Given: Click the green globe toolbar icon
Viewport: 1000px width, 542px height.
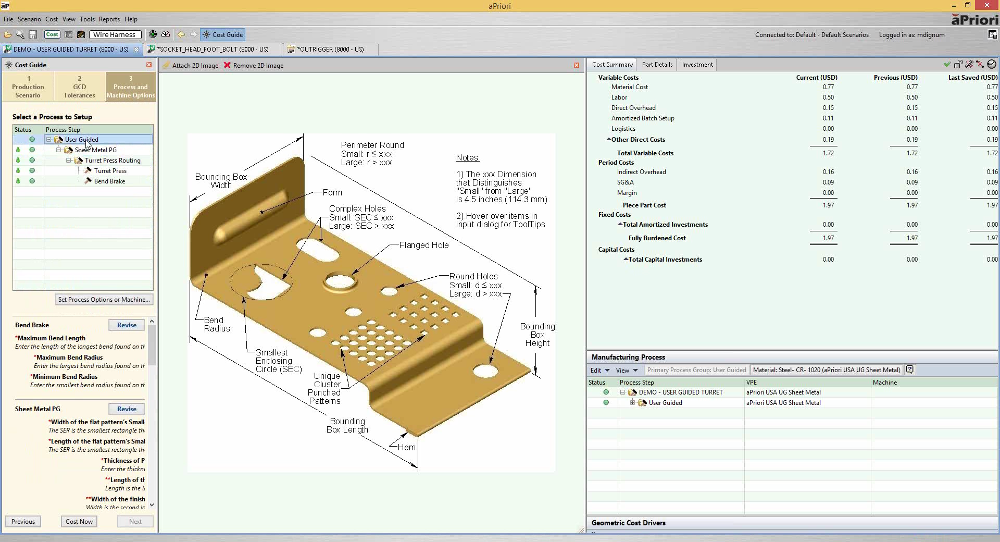Looking at the screenshot, I should tap(153, 34).
